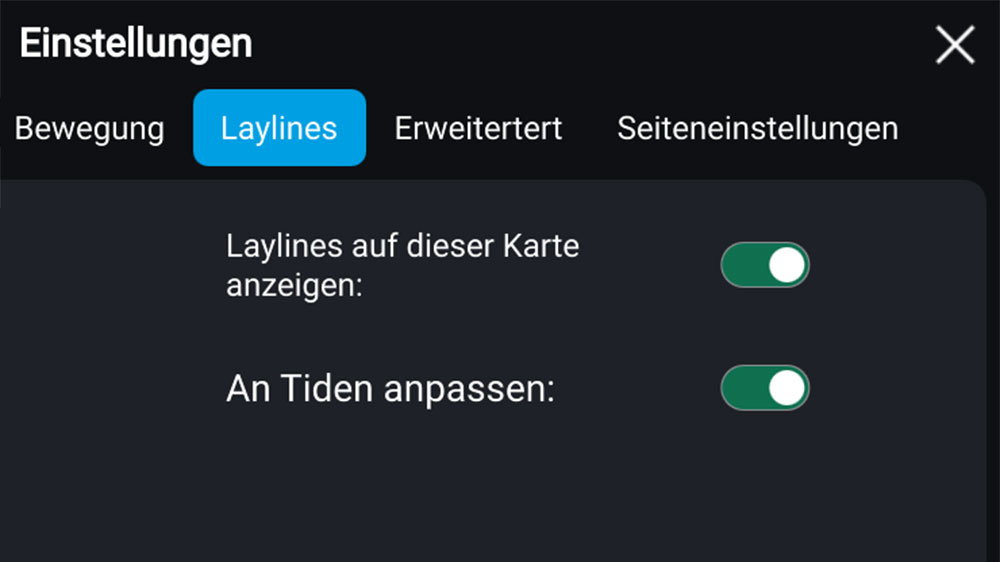This screenshot has width=1000, height=562.
Task: Click the empty panel area left of Laylines label
Action: tap(110, 265)
